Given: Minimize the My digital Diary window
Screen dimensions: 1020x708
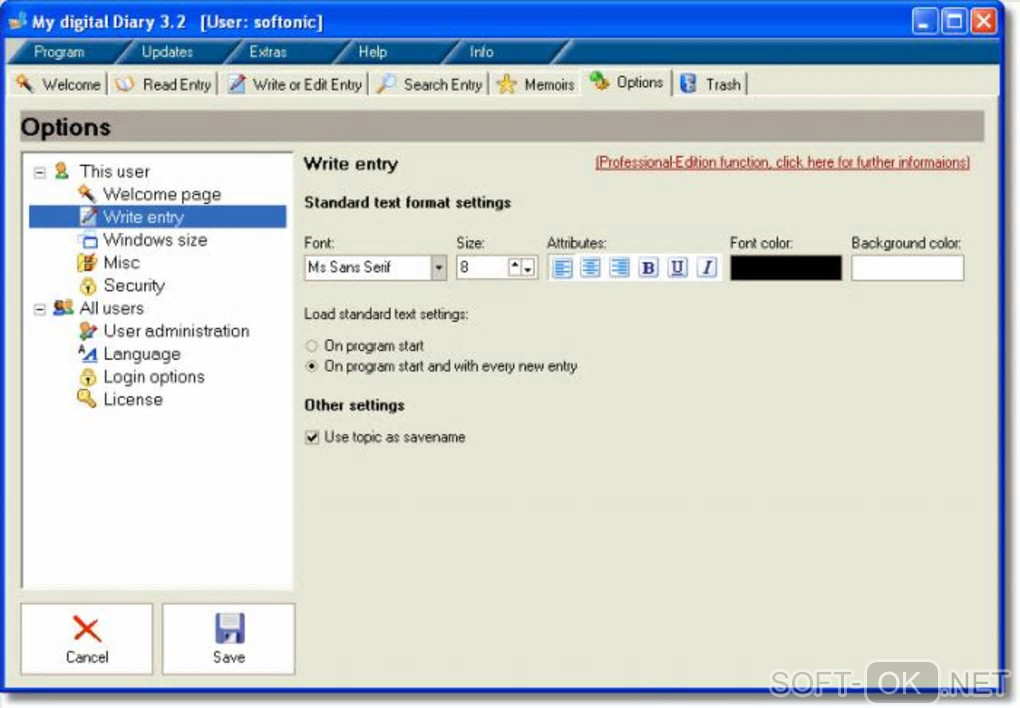Looking at the screenshot, I should pyautogui.click(x=924, y=21).
